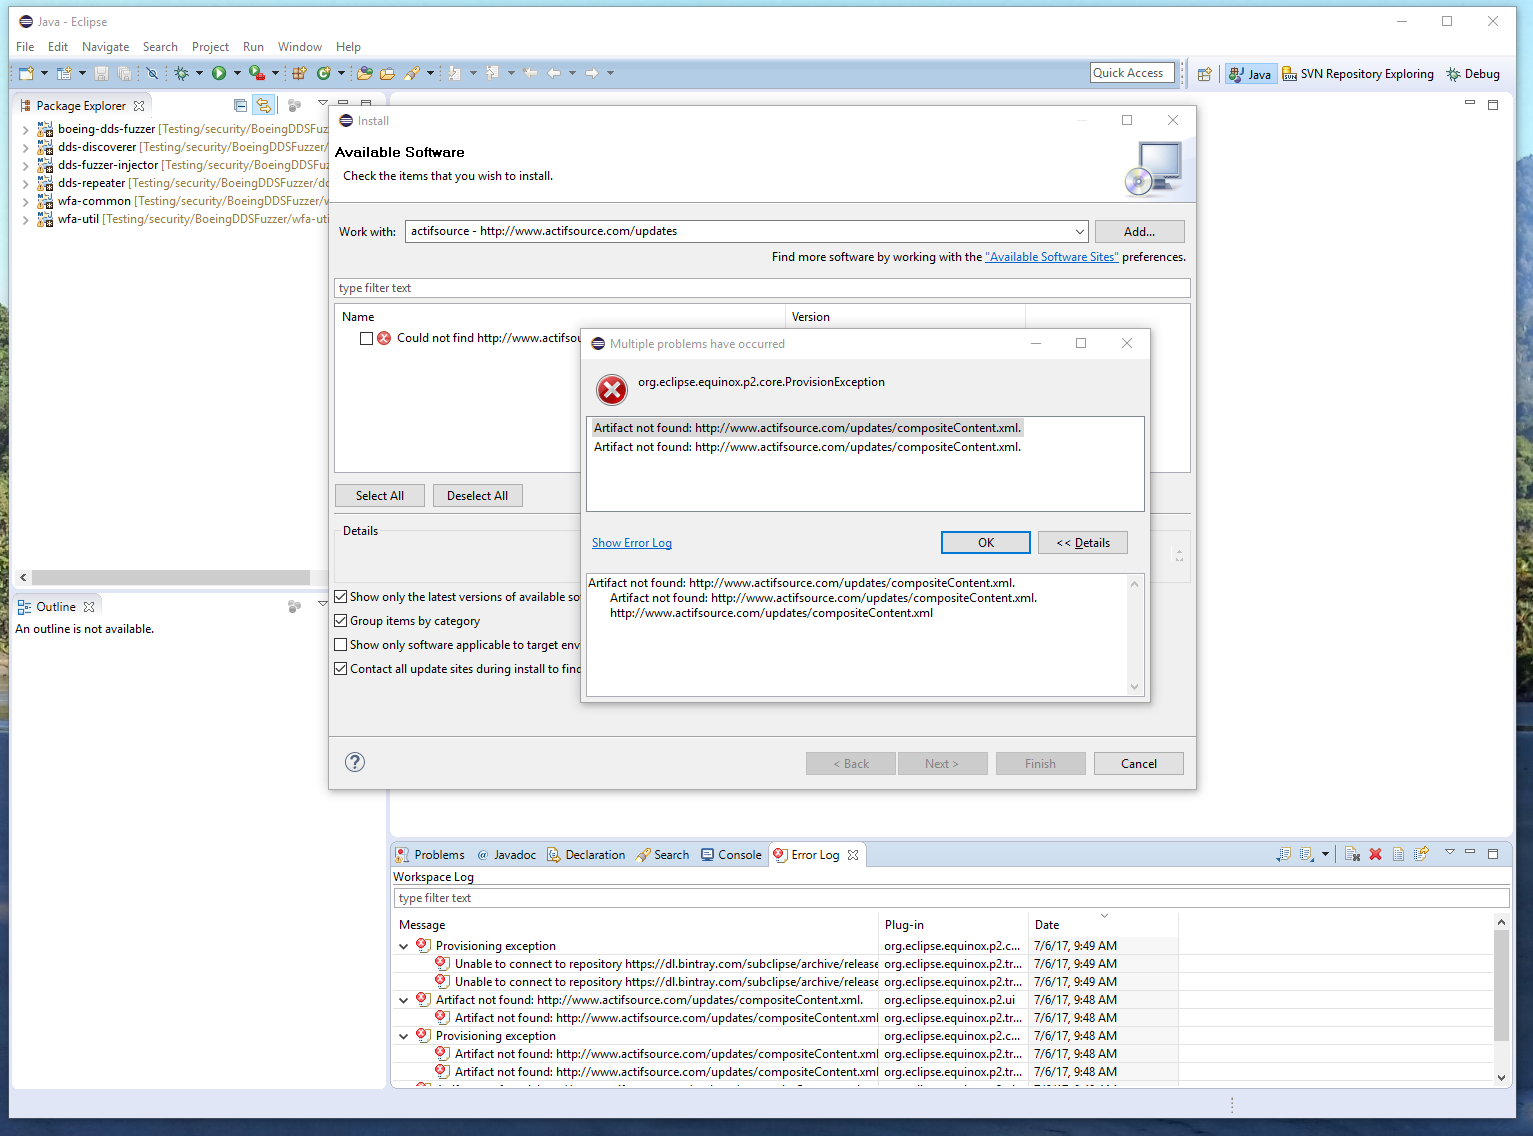
Task: Close the Outline view tab
Action: click(x=89, y=607)
